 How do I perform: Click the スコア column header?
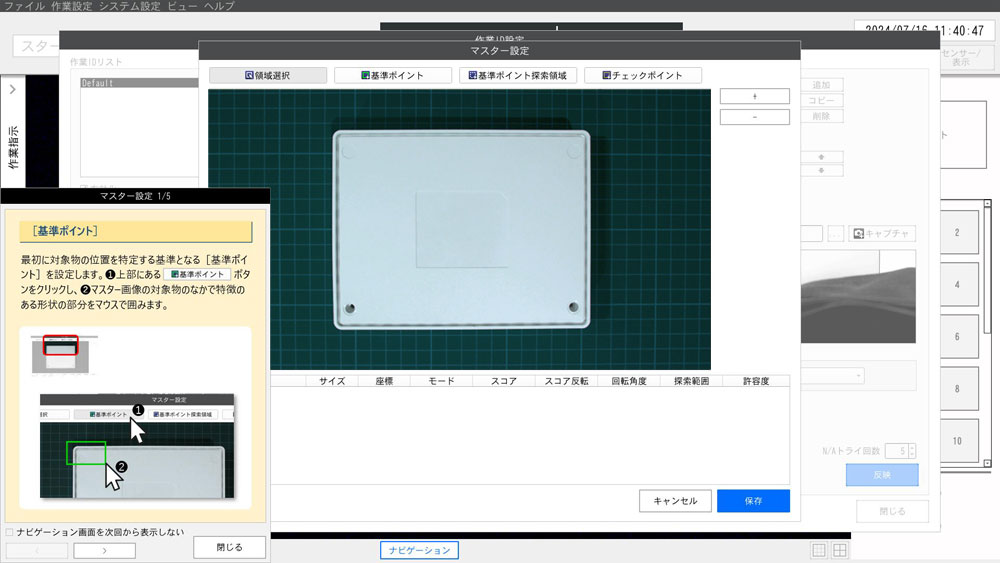[x=504, y=381]
